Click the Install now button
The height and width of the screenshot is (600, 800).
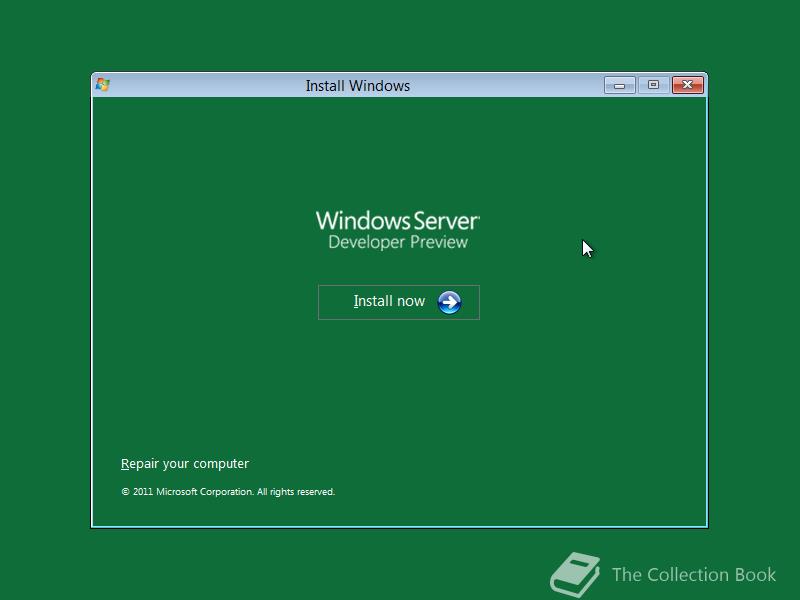point(398,302)
